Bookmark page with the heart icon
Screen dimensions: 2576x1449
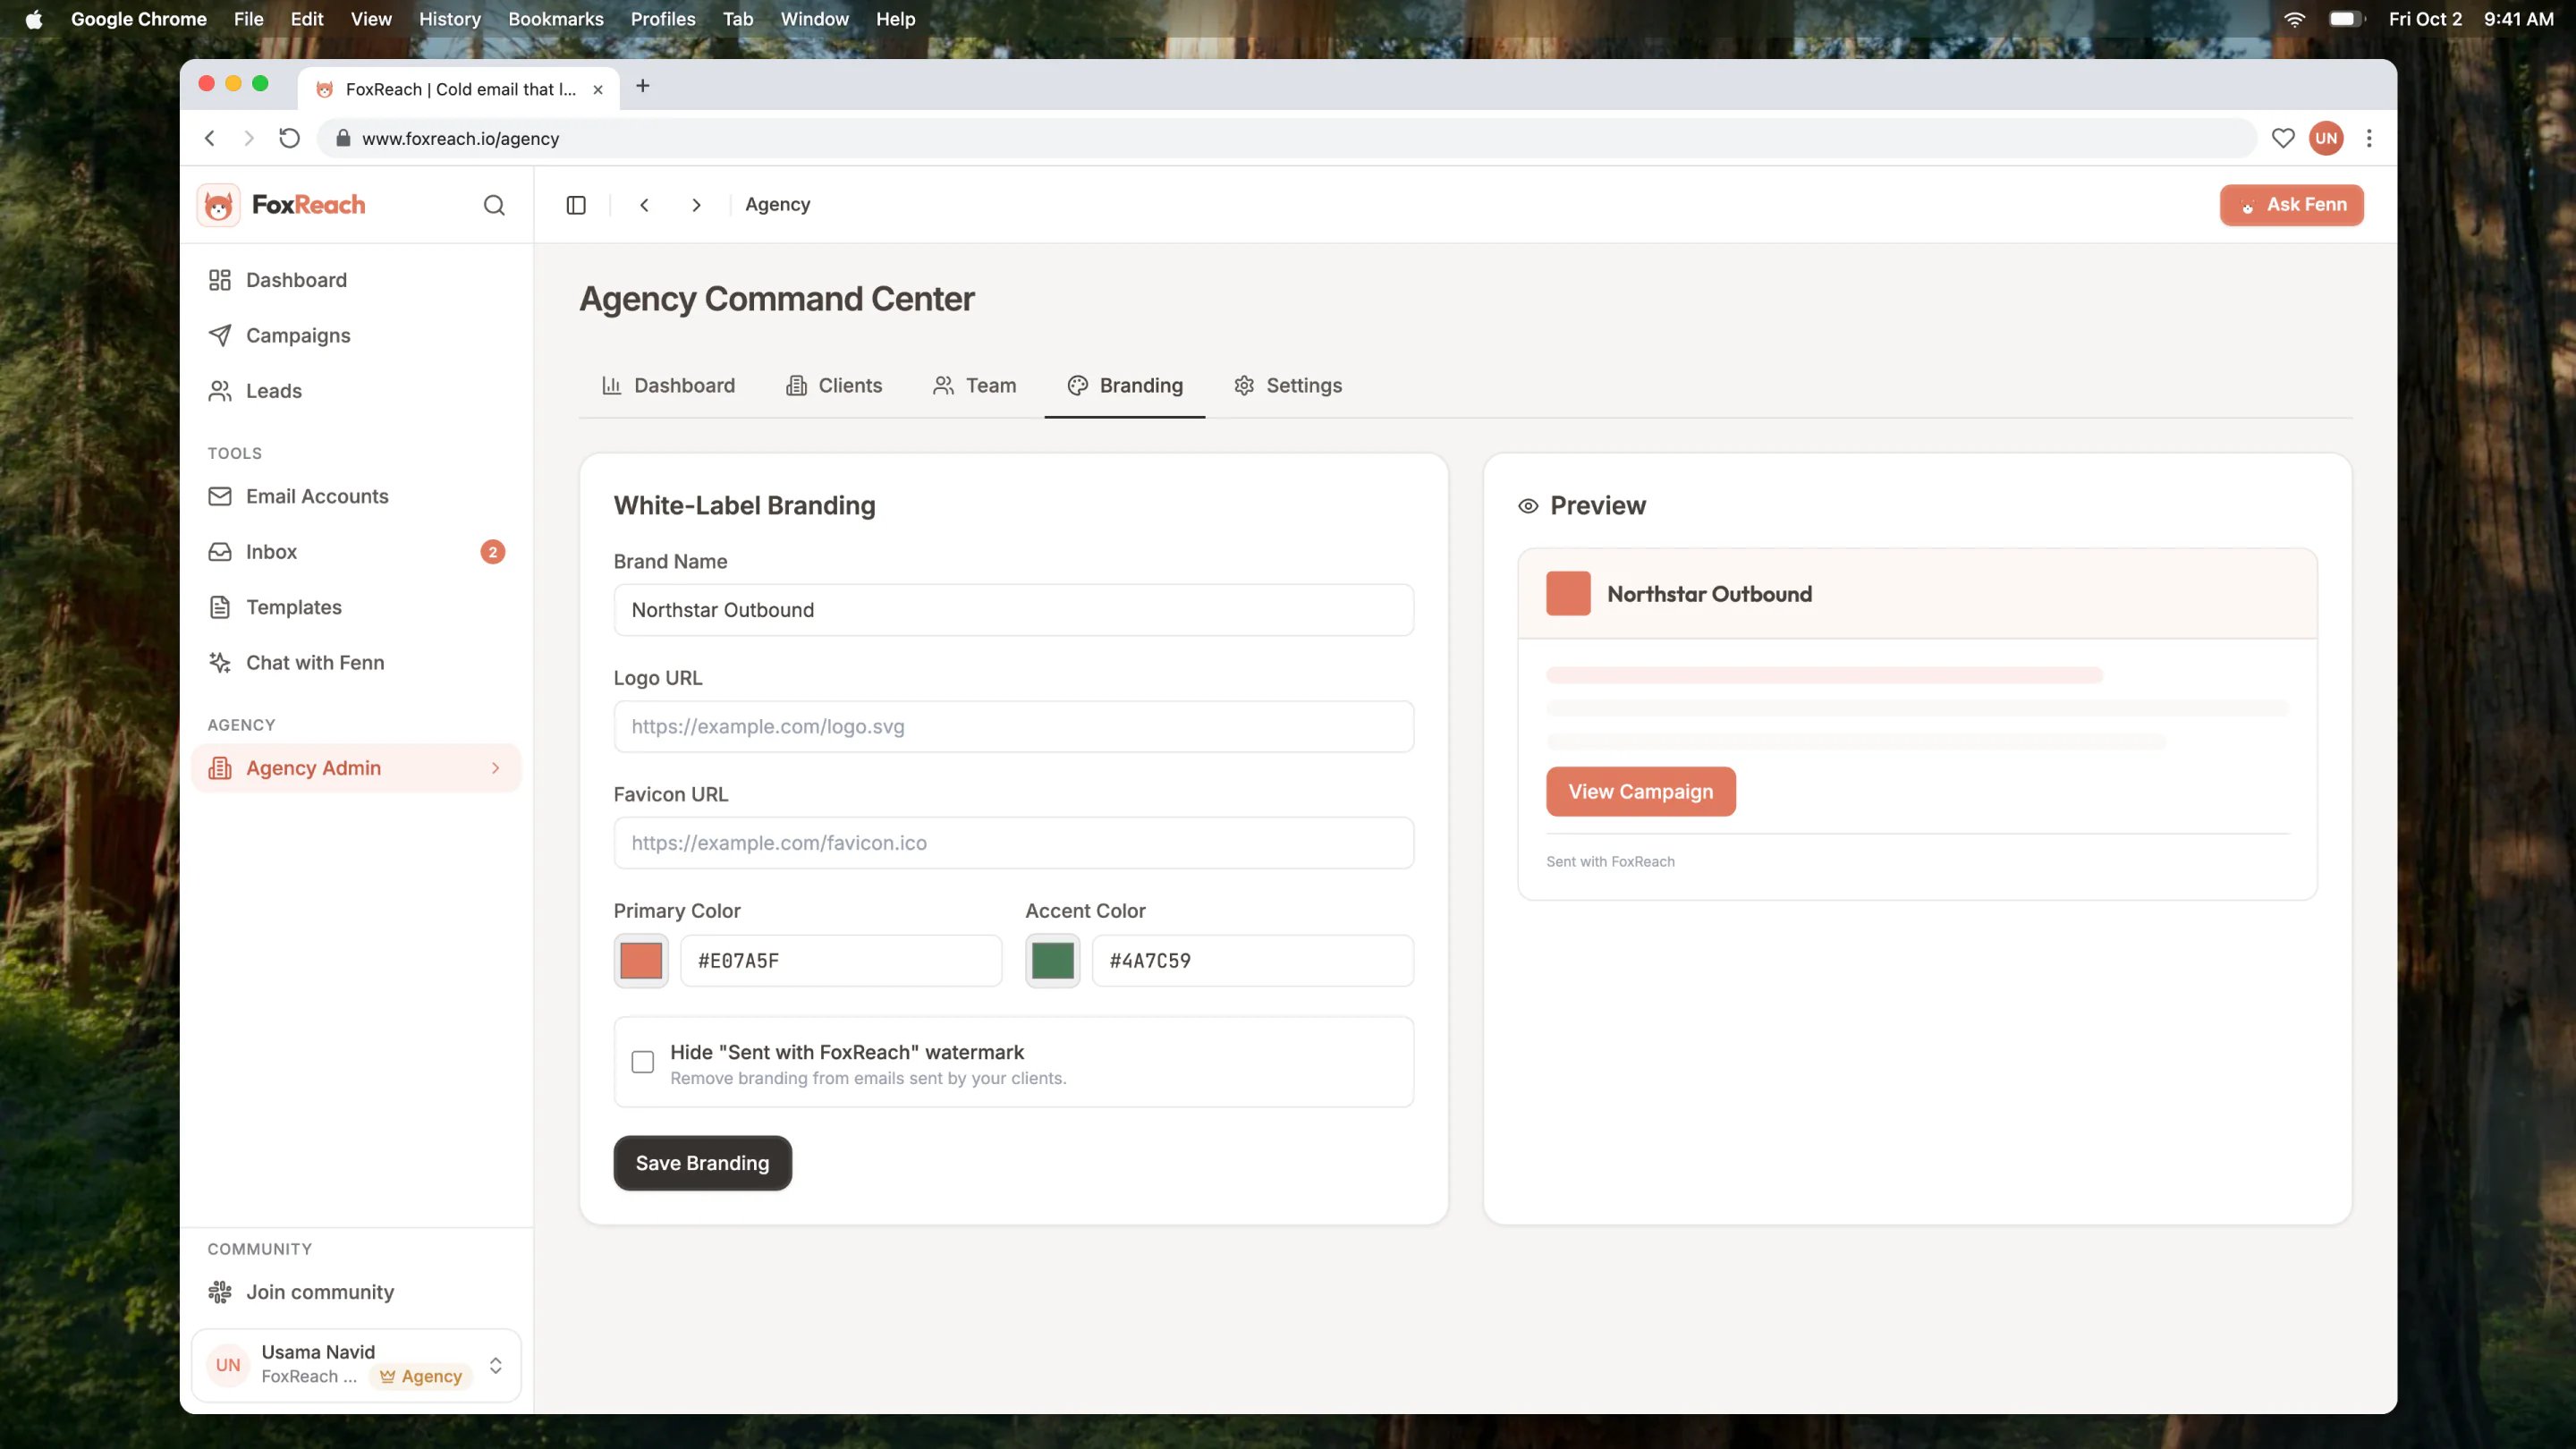(x=2283, y=138)
